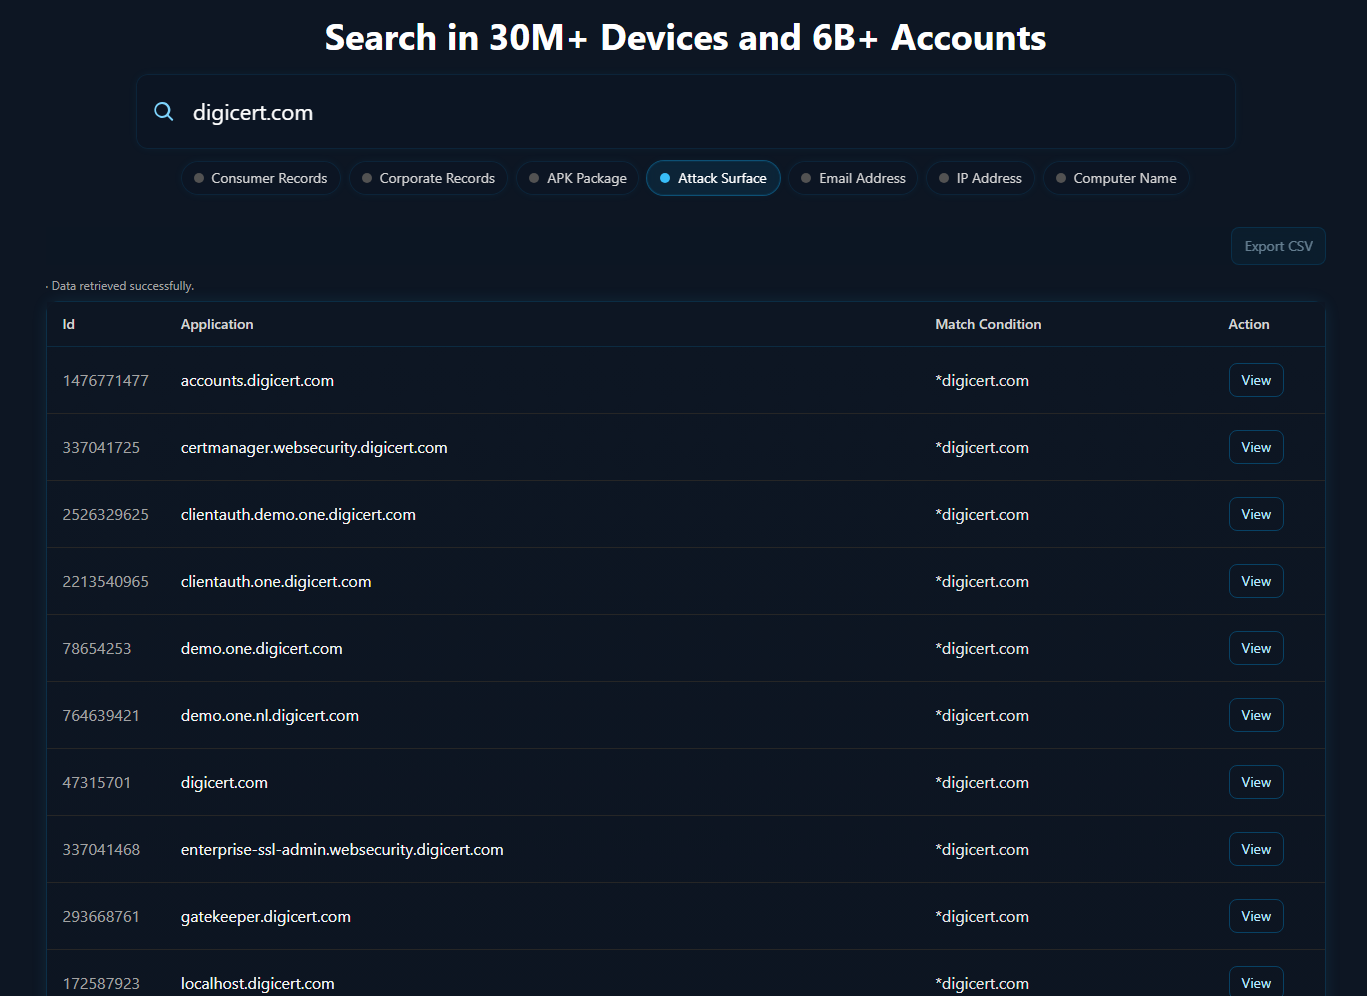Click View for gatekeeper.digicert.com

(x=1256, y=916)
